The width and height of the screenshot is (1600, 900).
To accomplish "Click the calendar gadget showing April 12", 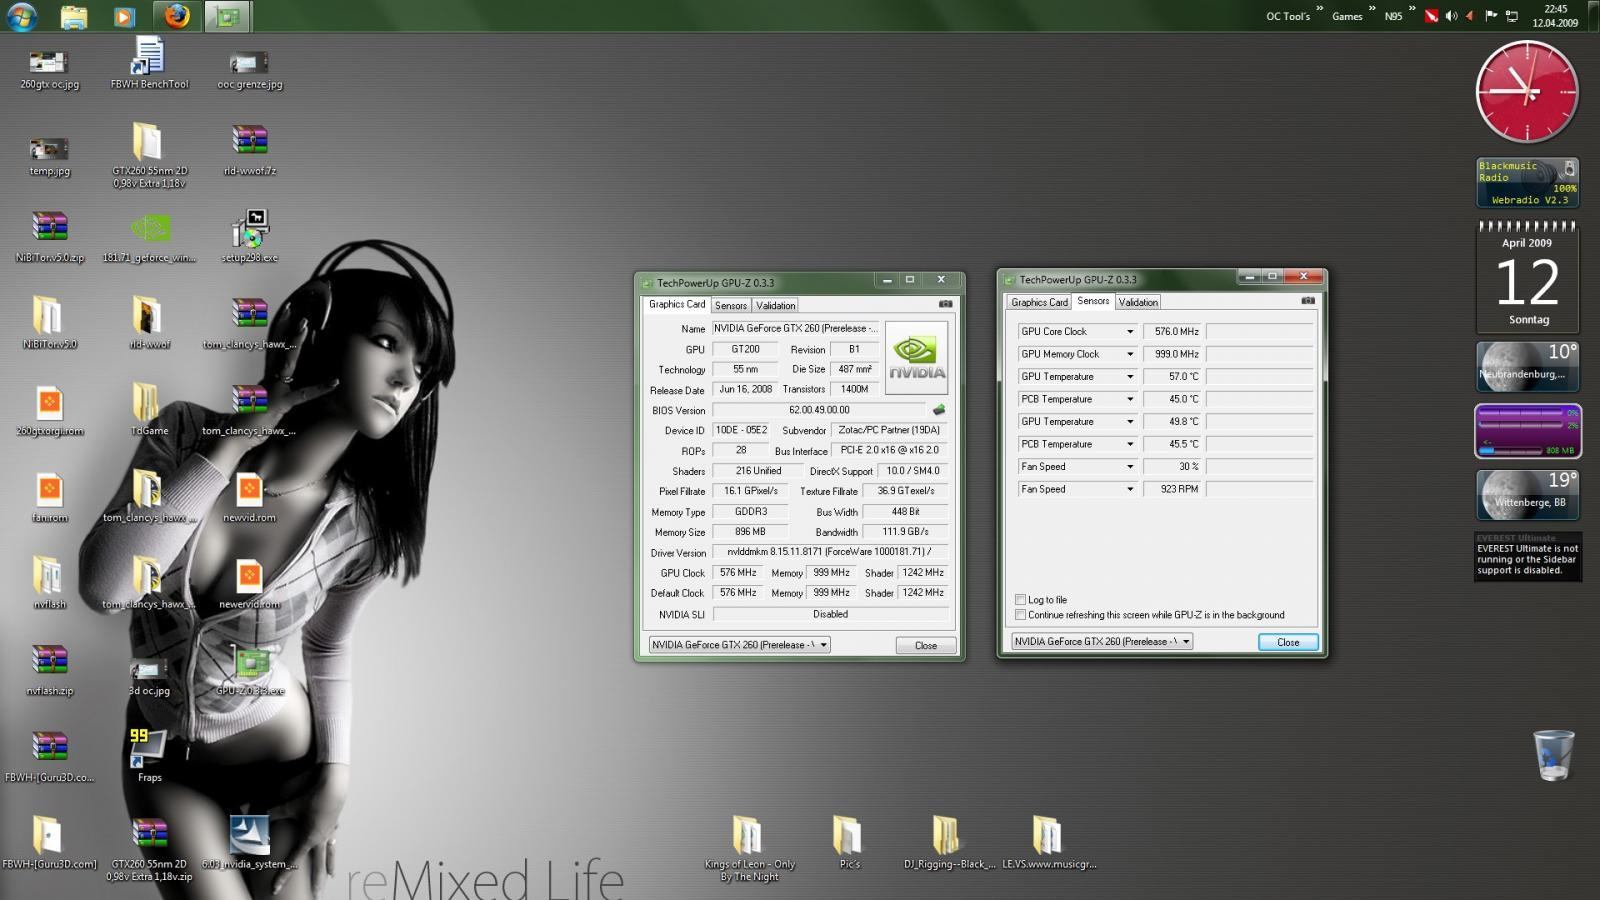I will (x=1527, y=277).
